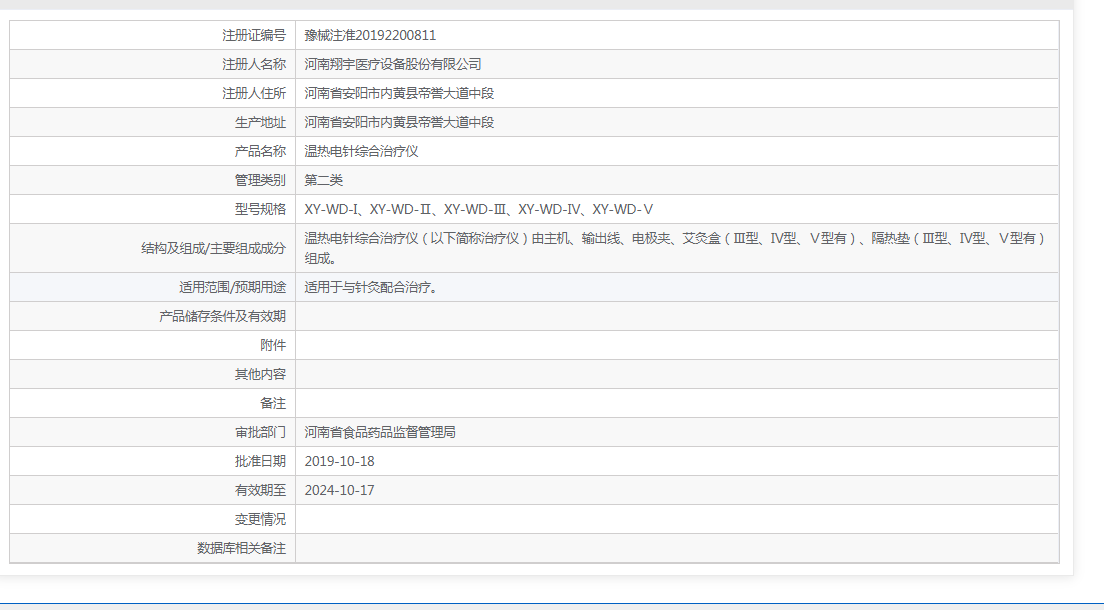The height and width of the screenshot is (610, 1104).
Task: Click the 审批部门 label
Action: coord(261,432)
